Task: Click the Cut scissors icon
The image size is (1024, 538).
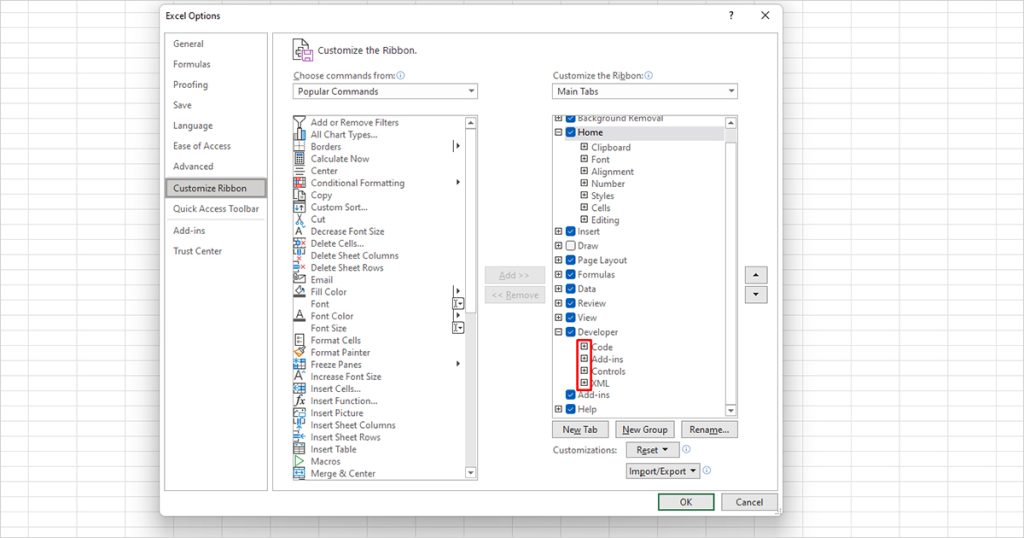Action: pos(299,219)
